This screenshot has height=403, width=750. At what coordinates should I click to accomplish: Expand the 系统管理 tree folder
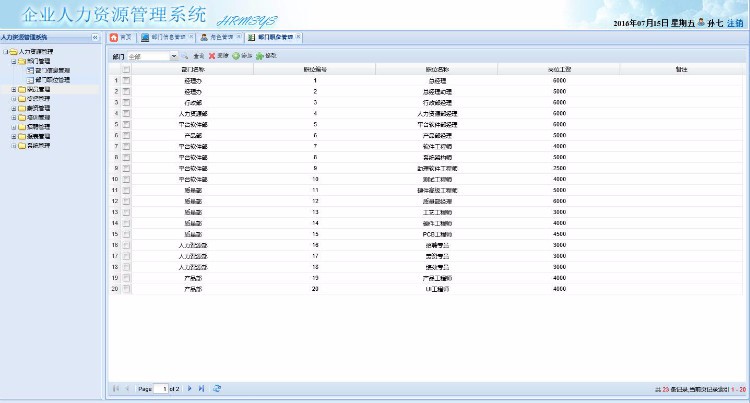pos(14,145)
